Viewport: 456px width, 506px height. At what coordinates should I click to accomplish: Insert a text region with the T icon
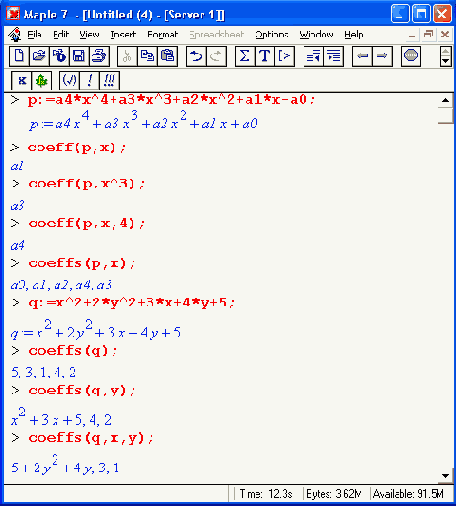tap(265, 56)
